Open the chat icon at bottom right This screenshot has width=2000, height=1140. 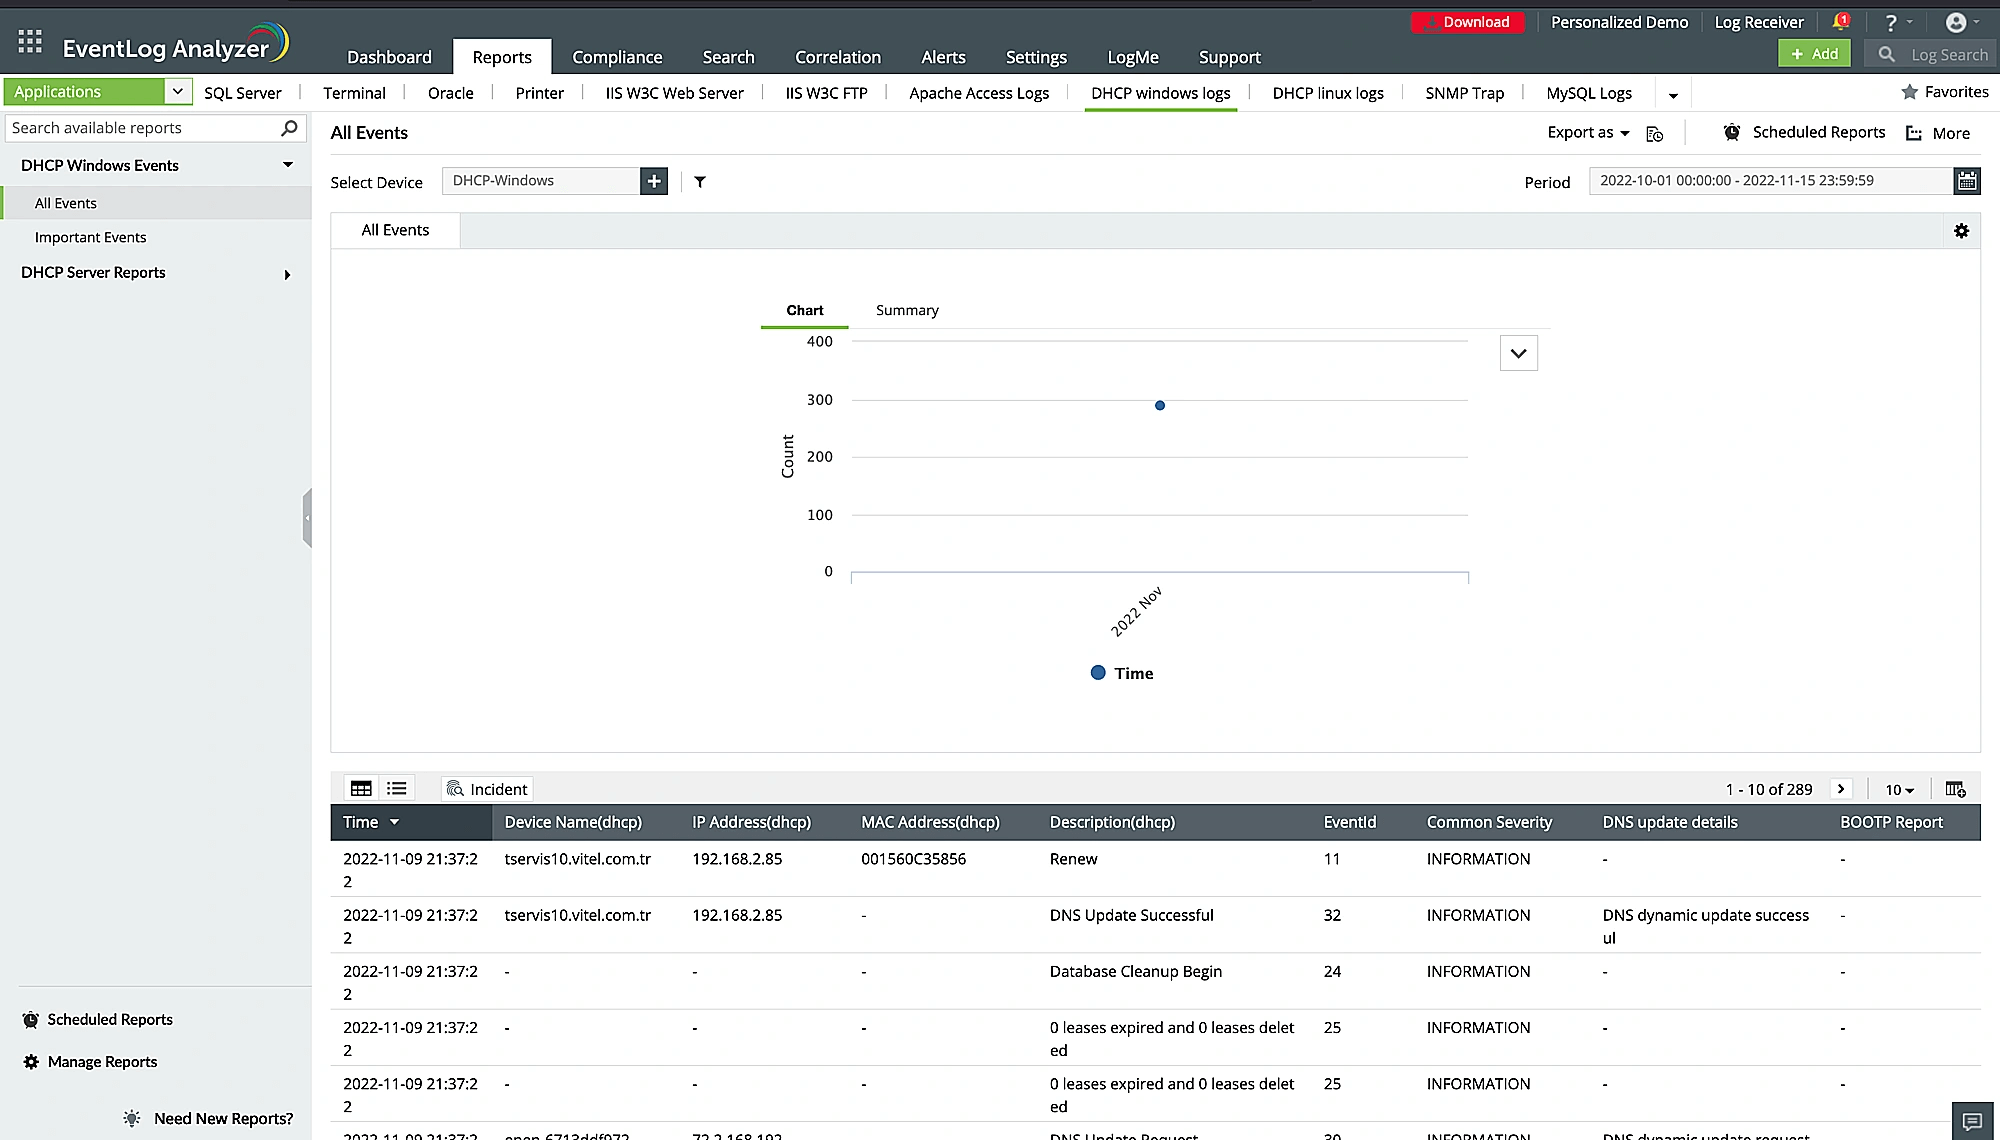coord(1972,1121)
